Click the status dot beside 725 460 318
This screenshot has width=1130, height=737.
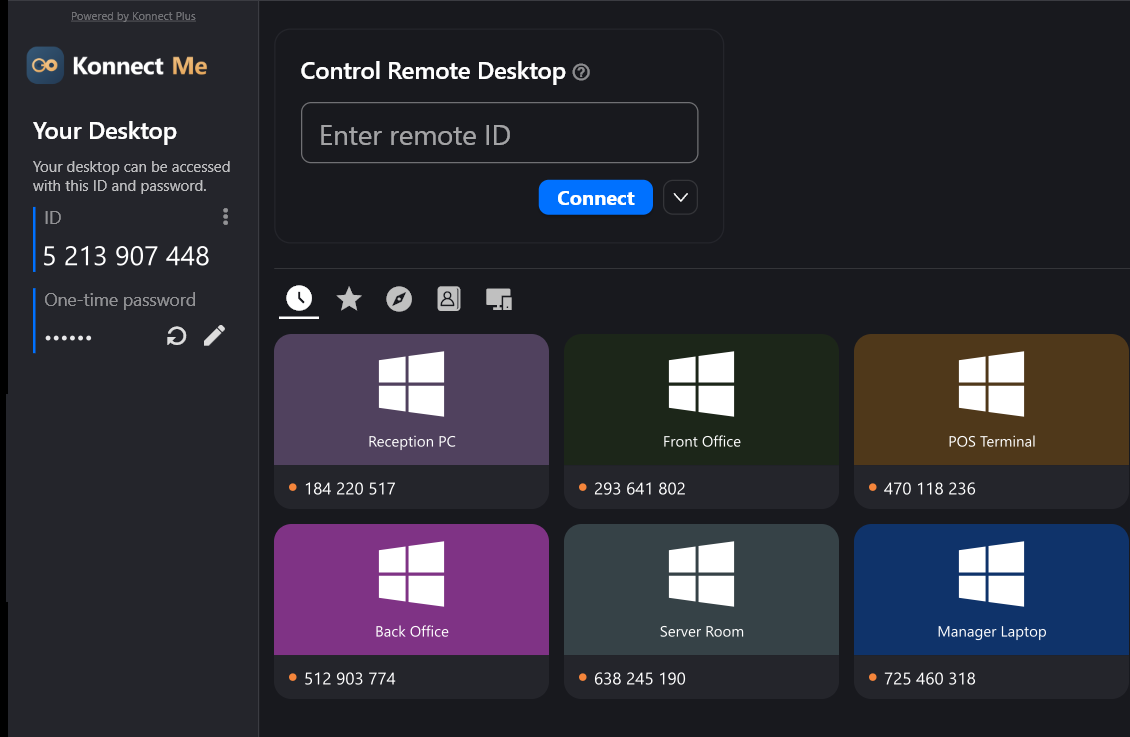pos(873,677)
